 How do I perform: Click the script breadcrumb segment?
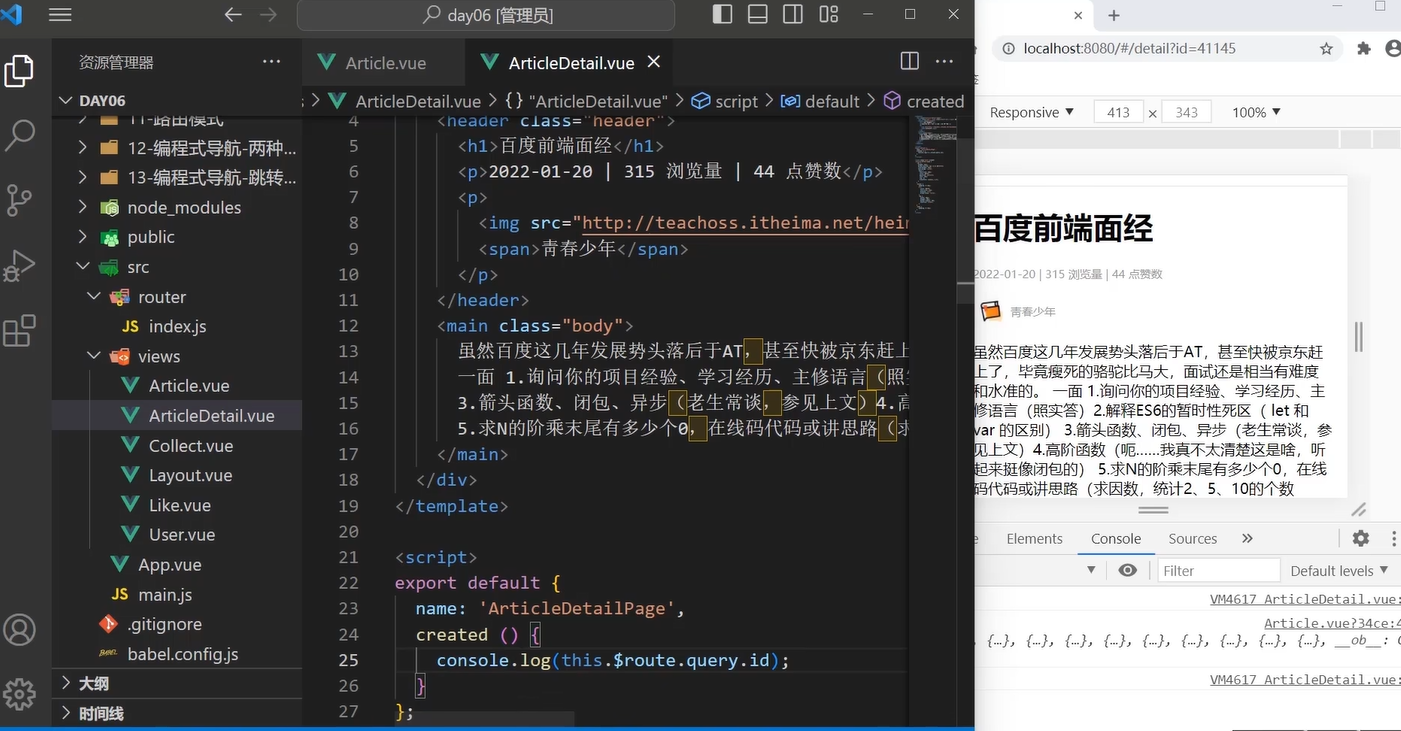725,101
